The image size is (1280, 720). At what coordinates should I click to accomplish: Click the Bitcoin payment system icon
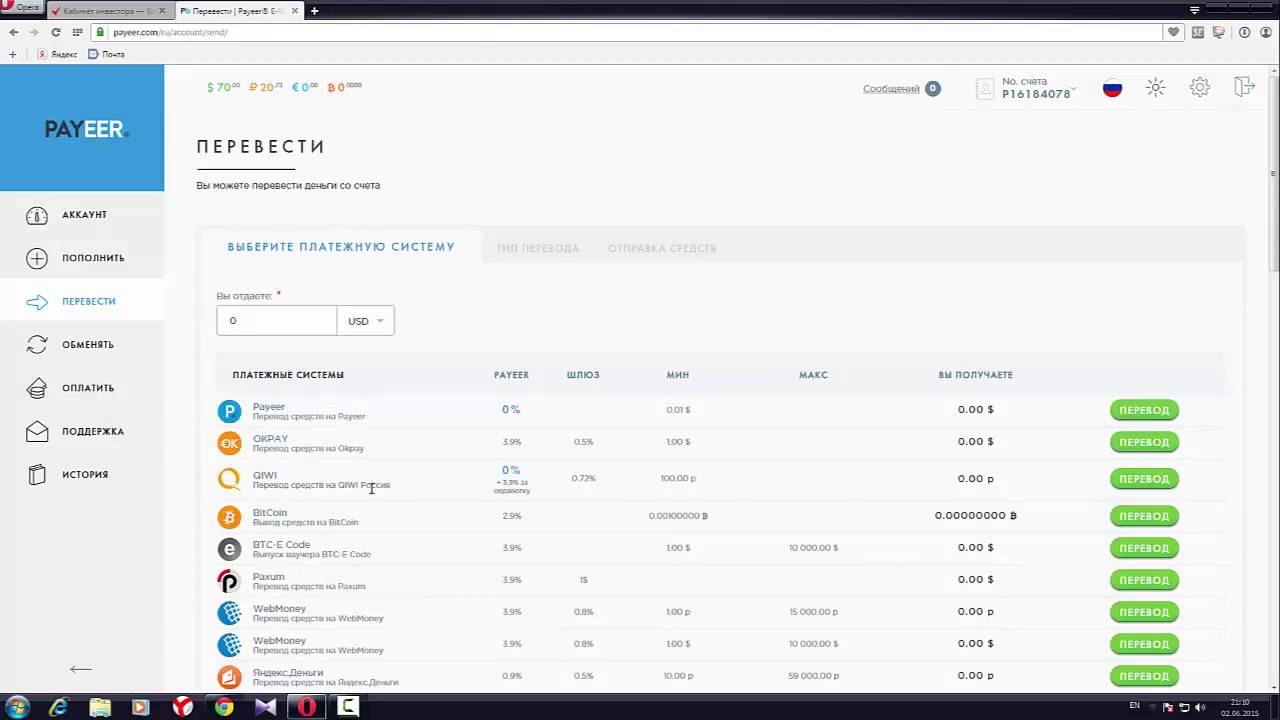(229, 516)
